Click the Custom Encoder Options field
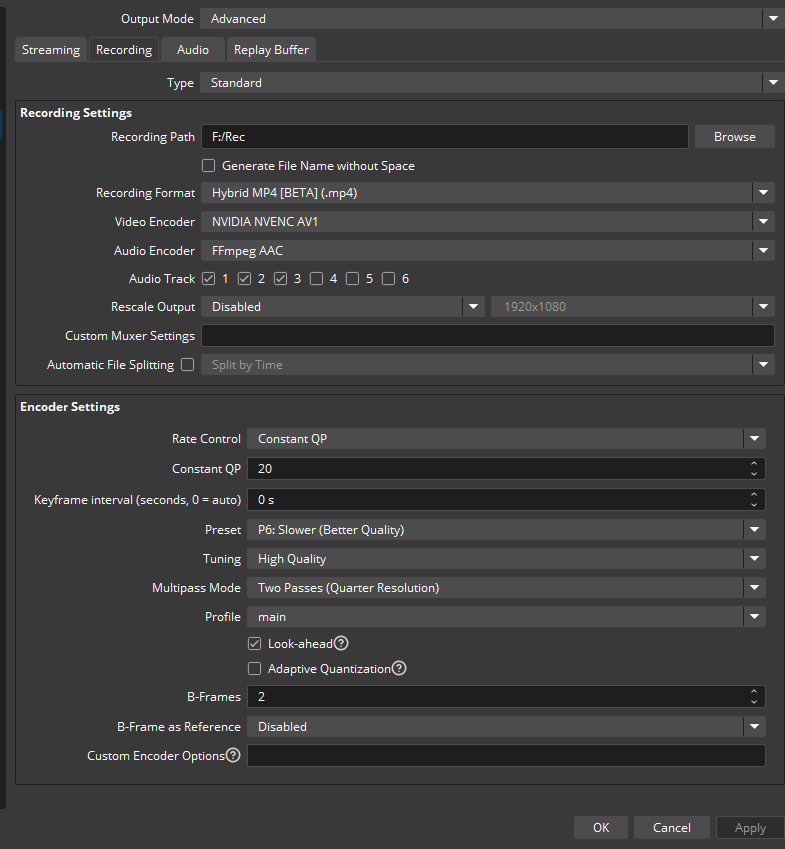Image resolution: width=785 pixels, height=849 pixels. point(506,755)
